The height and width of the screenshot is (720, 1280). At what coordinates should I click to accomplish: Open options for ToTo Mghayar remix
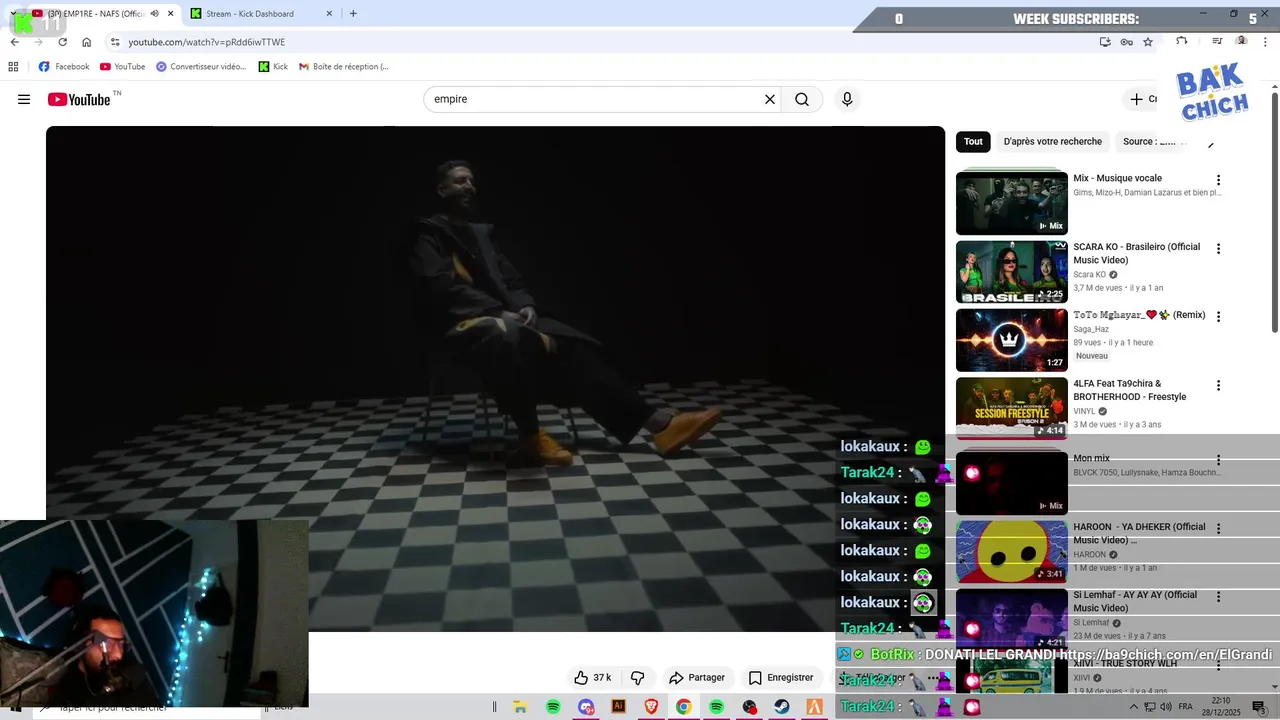1218,316
